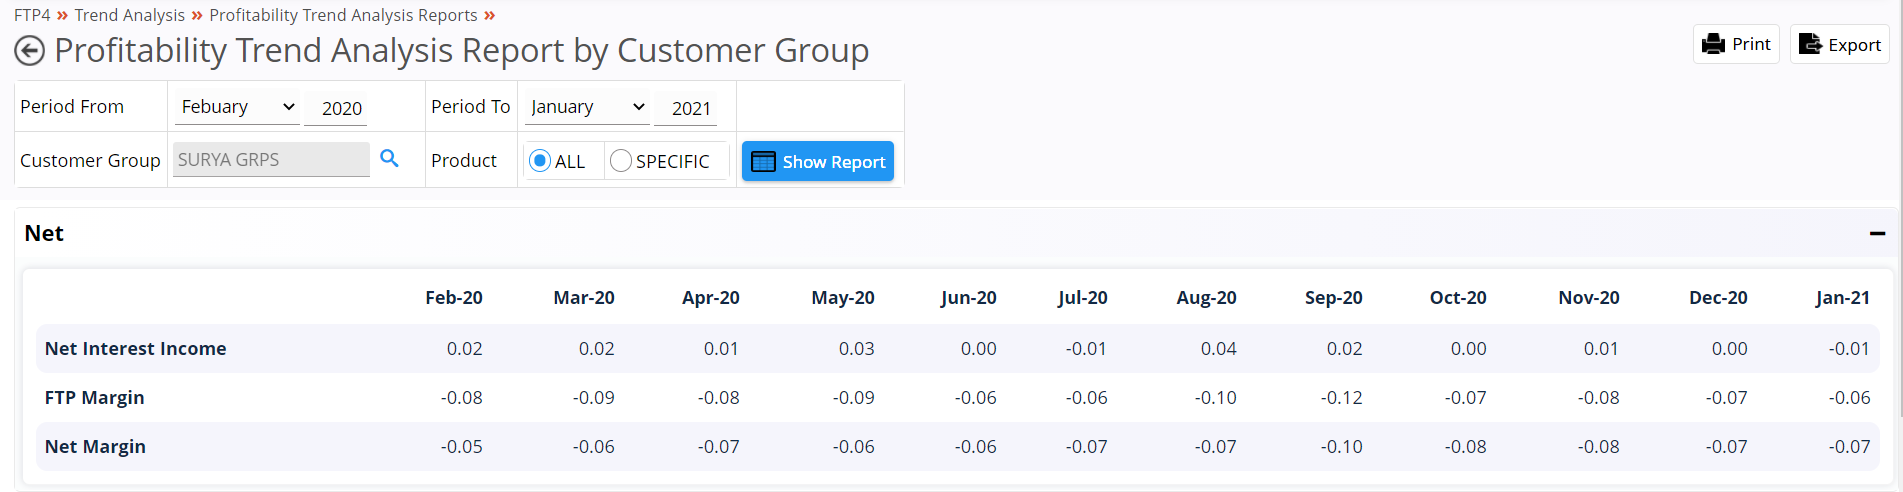The height and width of the screenshot is (492, 1903).
Task: Open Trend Analysis breadcrumb
Action: click(x=130, y=15)
